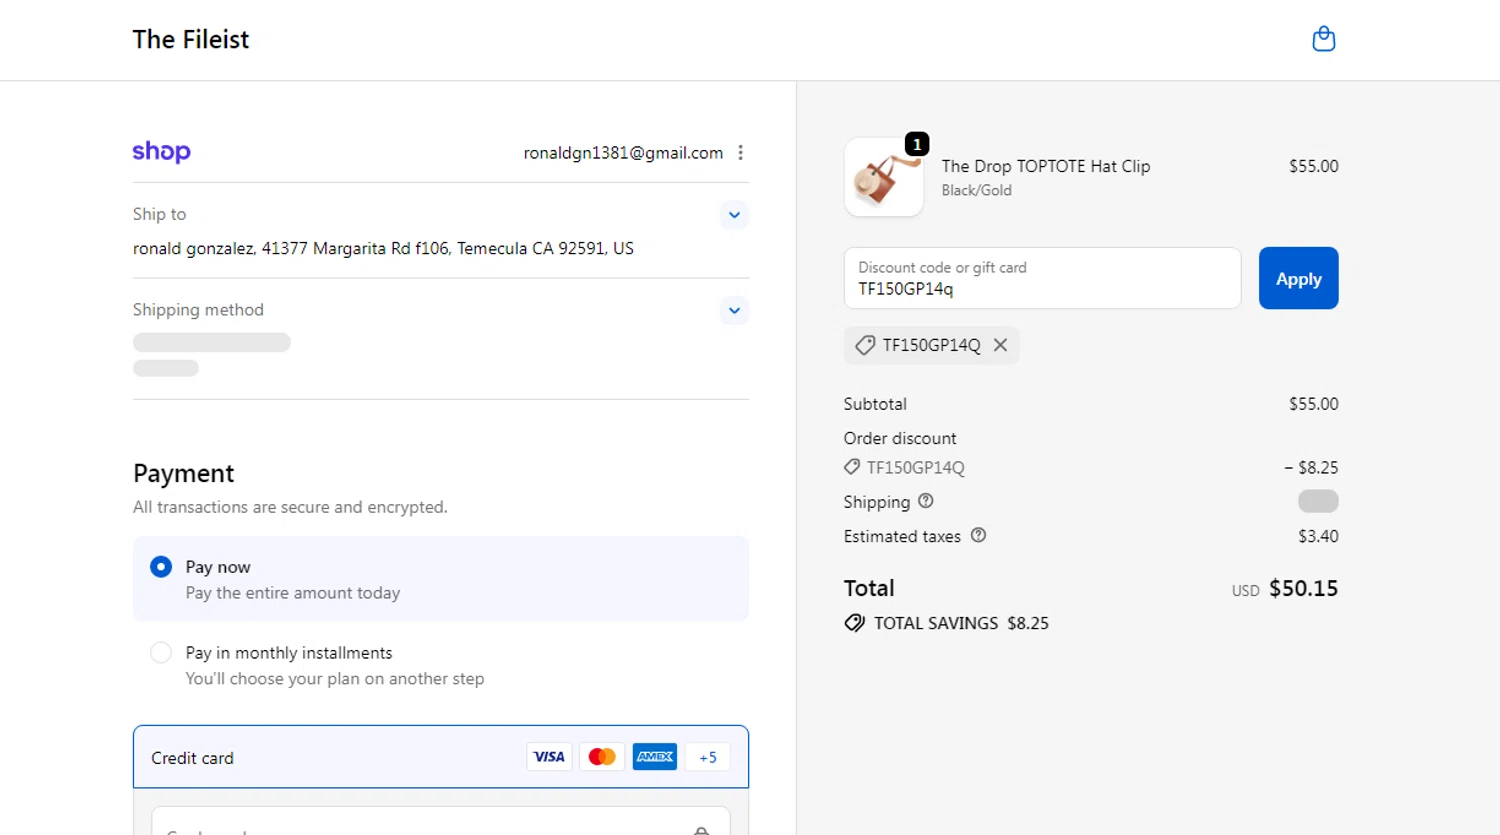
Task: Click the Payment section heading
Action: point(183,473)
